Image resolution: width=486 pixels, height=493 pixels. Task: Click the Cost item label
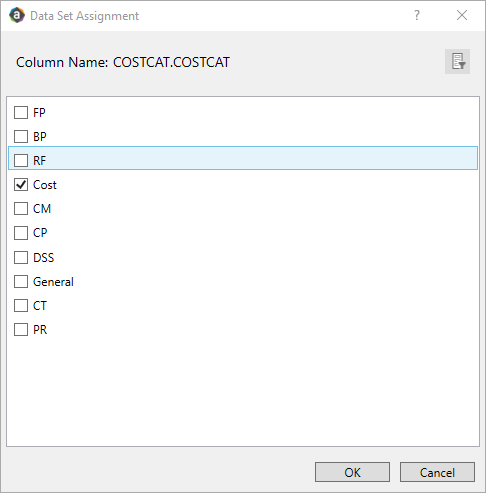[45, 185]
